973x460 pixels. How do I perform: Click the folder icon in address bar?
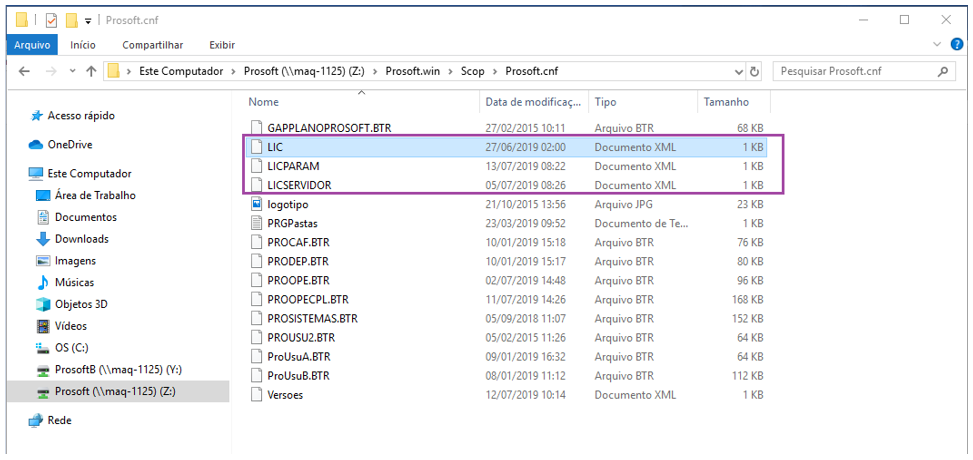tap(113, 71)
